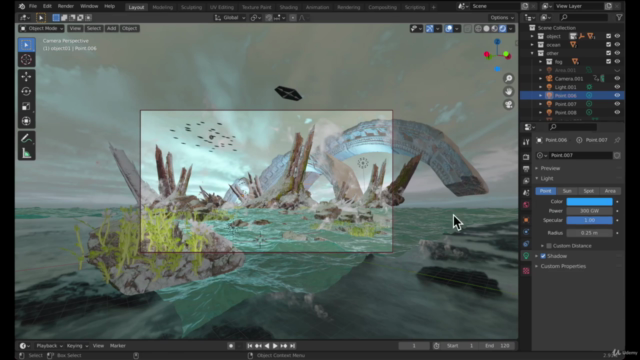Open viewport Select menu
640x360 pixels.
click(x=93, y=28)
